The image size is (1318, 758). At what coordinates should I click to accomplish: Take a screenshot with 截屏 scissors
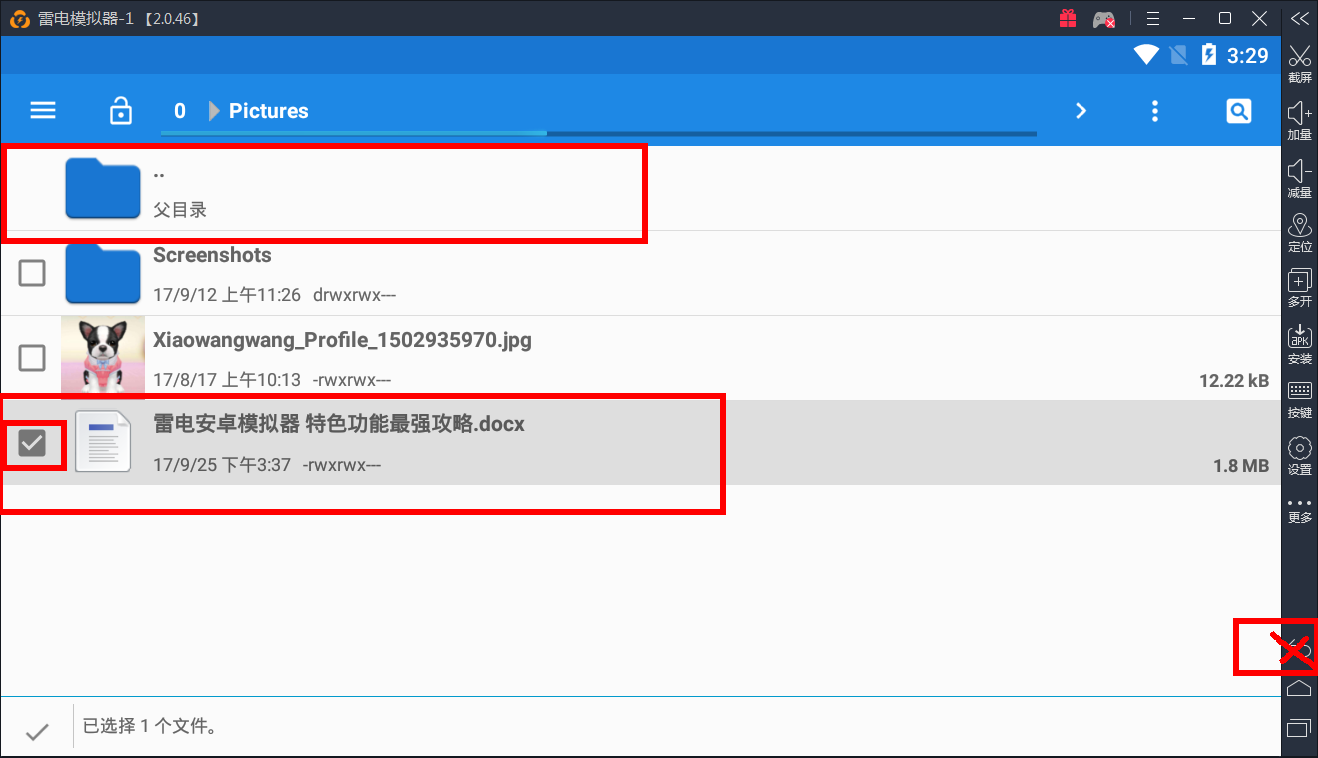(x=1300, y=64)
